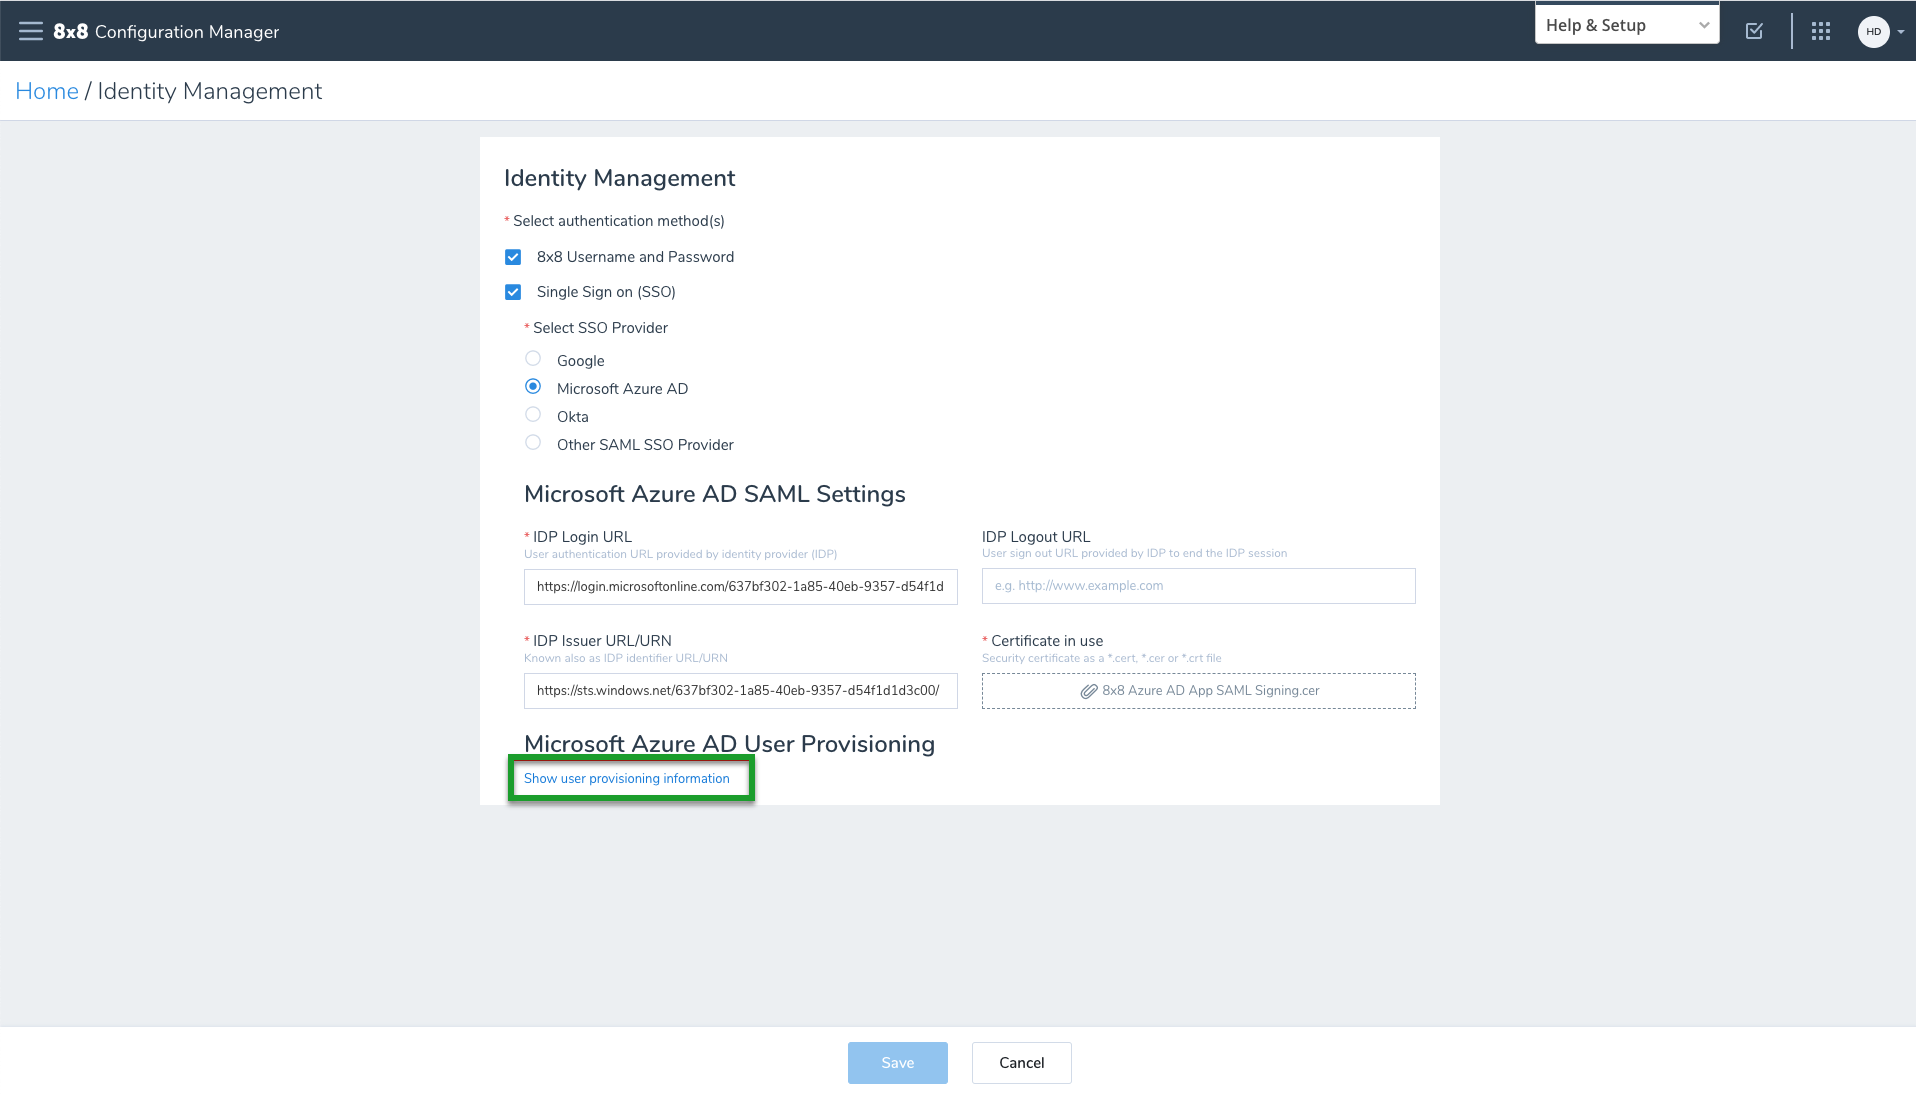Click the Cancel button
Screen dimensions: 1916x1094
pos(1022,1063)
